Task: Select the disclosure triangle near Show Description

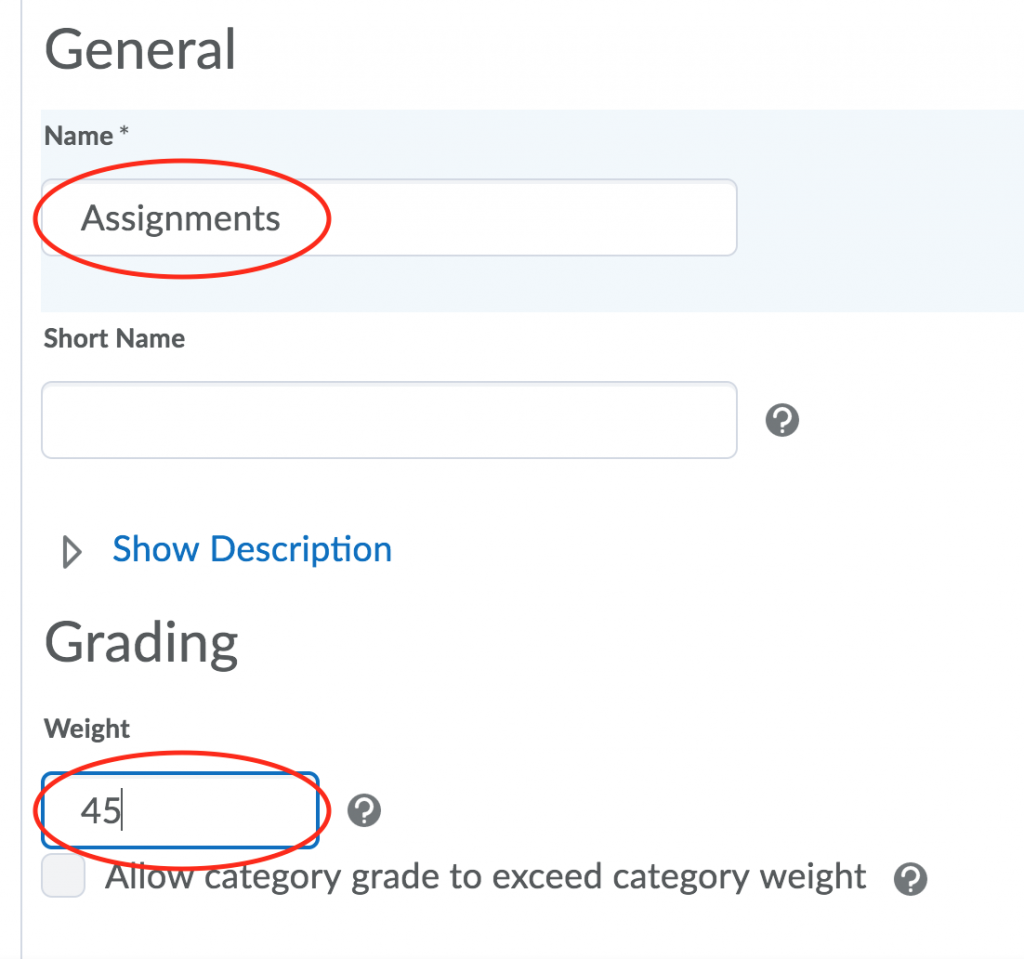Action: [70, 550]
